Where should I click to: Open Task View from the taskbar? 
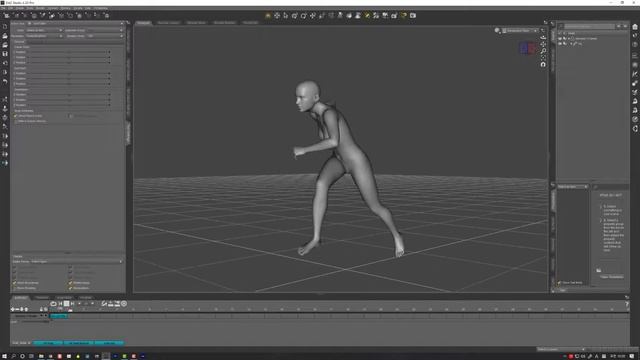(31, 356)
